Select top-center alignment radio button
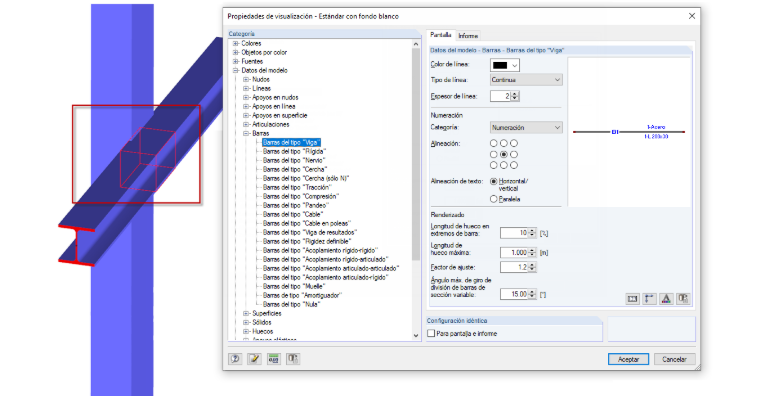 pos(504,143)
